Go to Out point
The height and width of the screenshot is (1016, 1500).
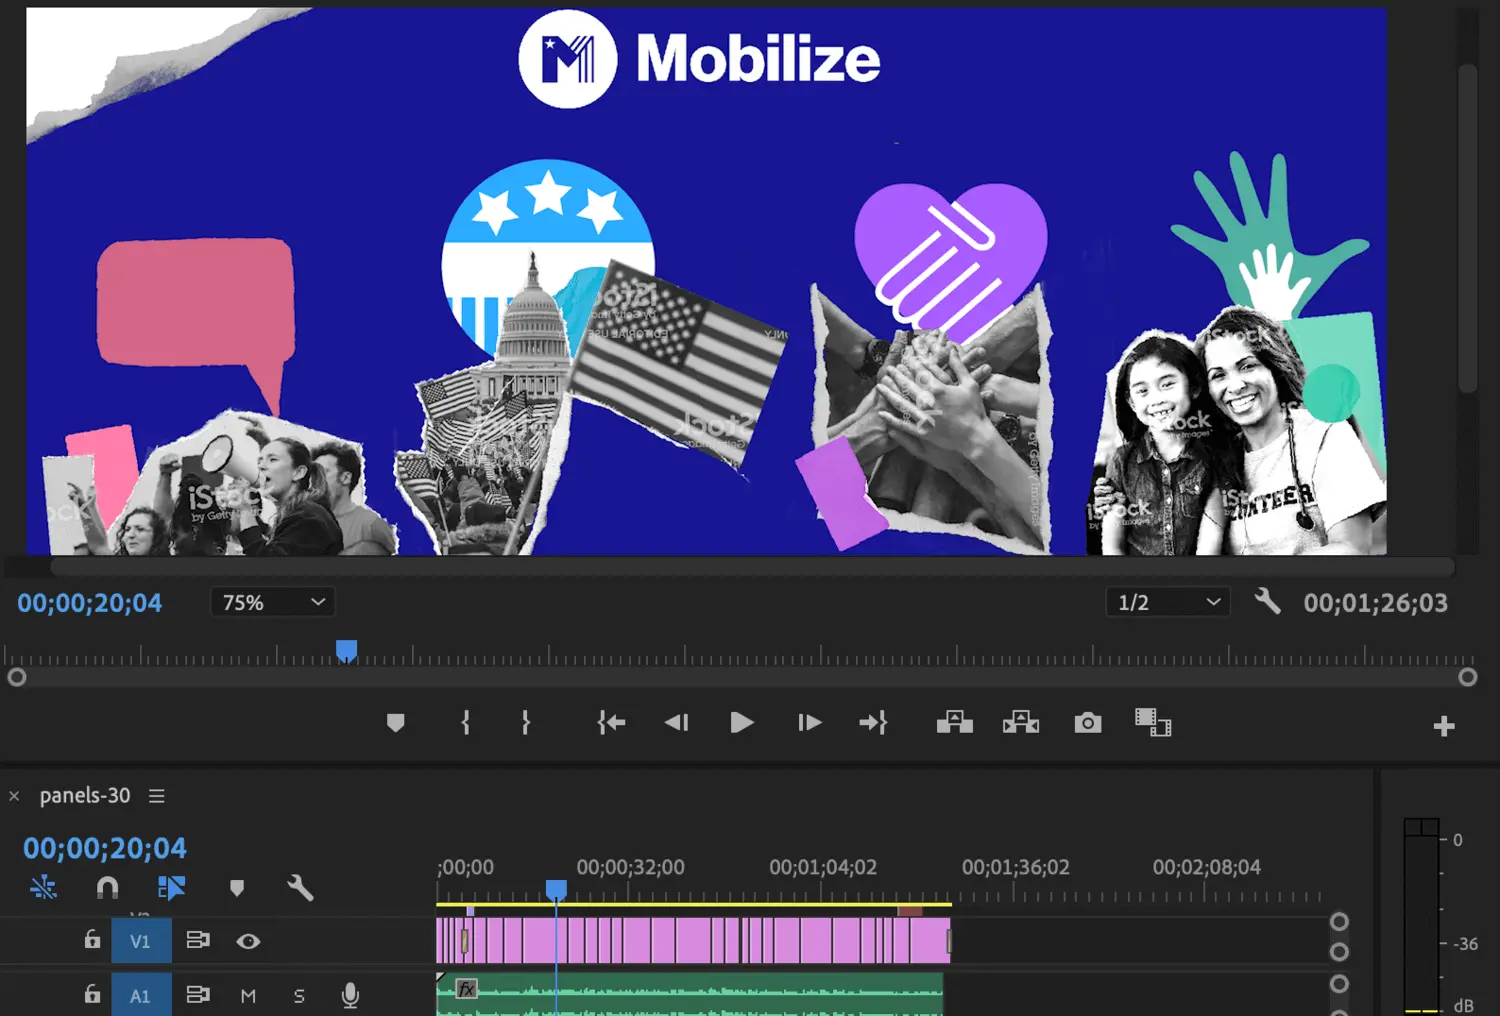click(873, 722)
